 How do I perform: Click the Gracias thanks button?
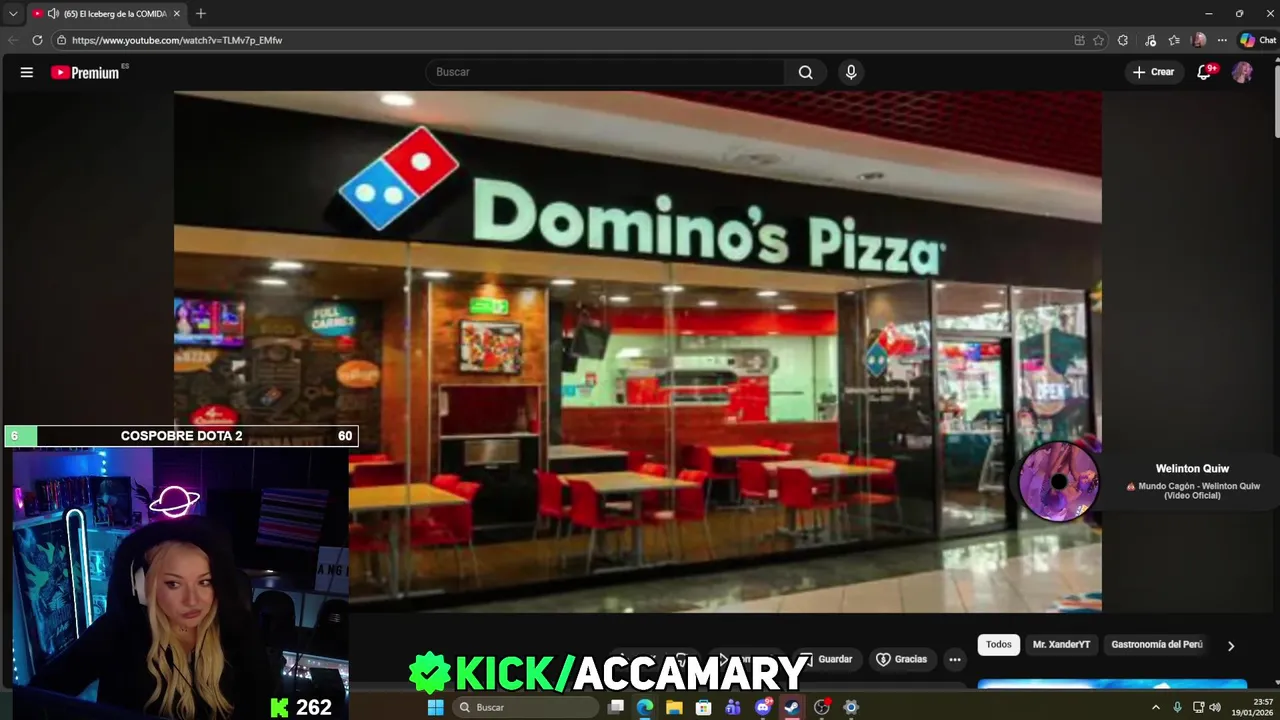click(x=902, y=659)
